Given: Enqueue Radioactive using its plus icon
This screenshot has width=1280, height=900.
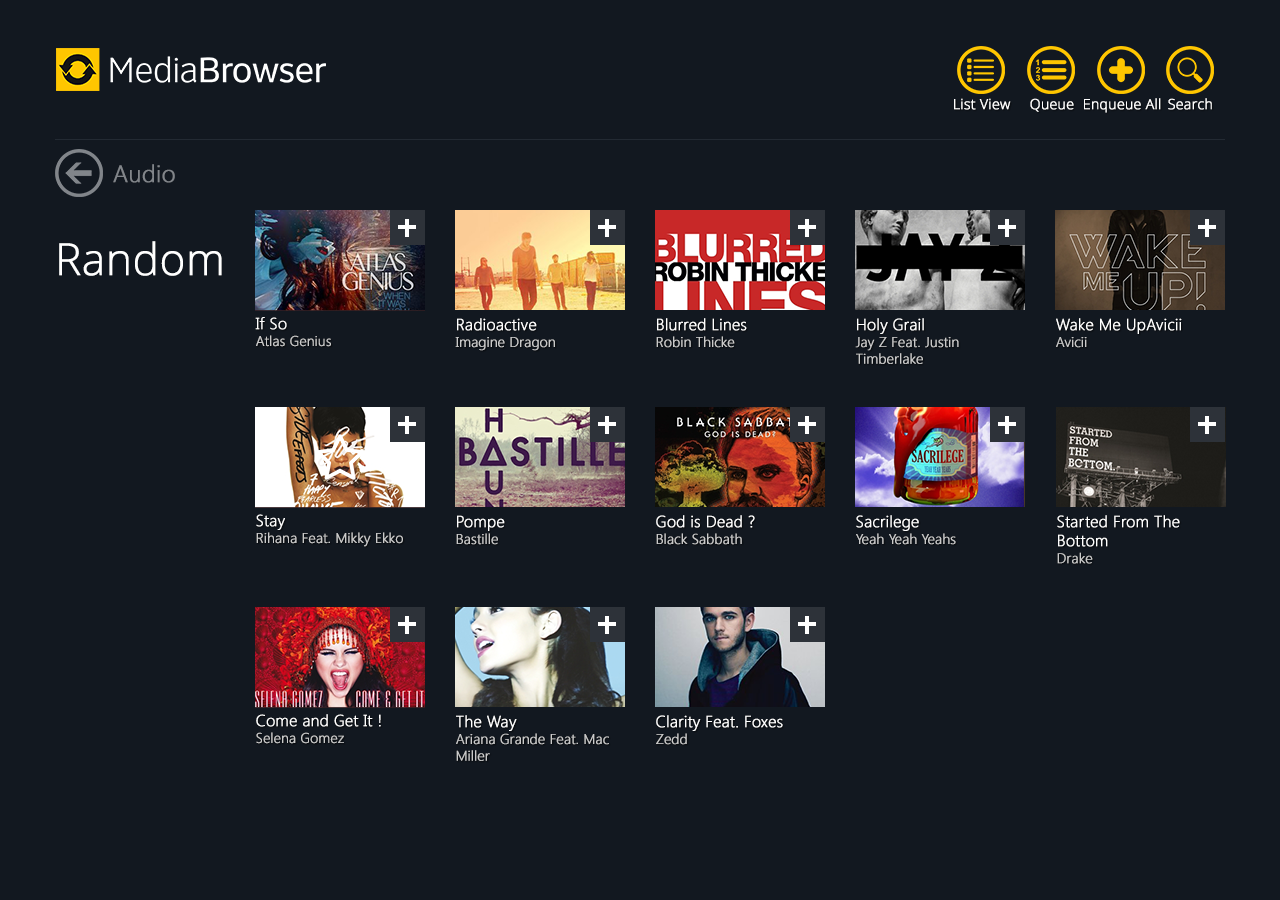Looking at the screenshot, I should tap(607, 228).
